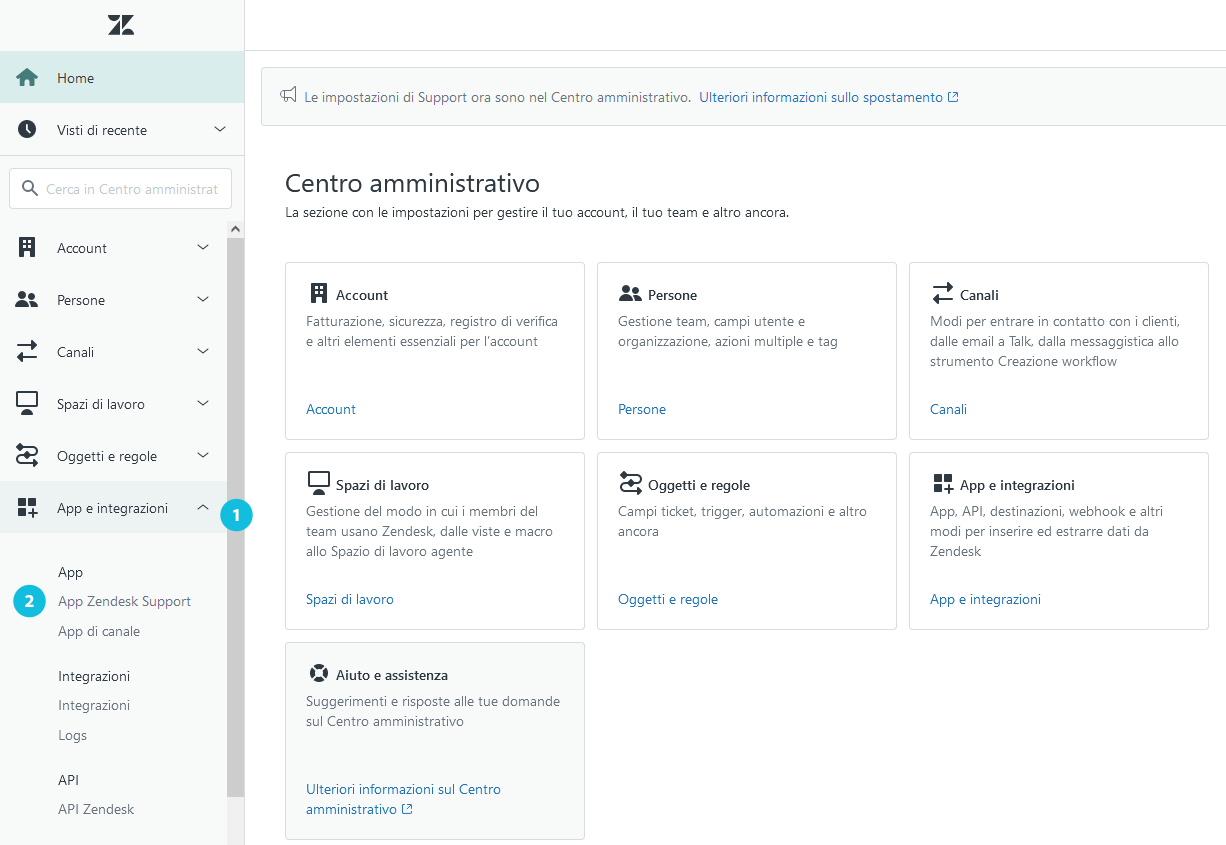Click the 'Cerca in Centro amministrativo' search field
The width and height of the screenshot is (1226, 845).
120,188
